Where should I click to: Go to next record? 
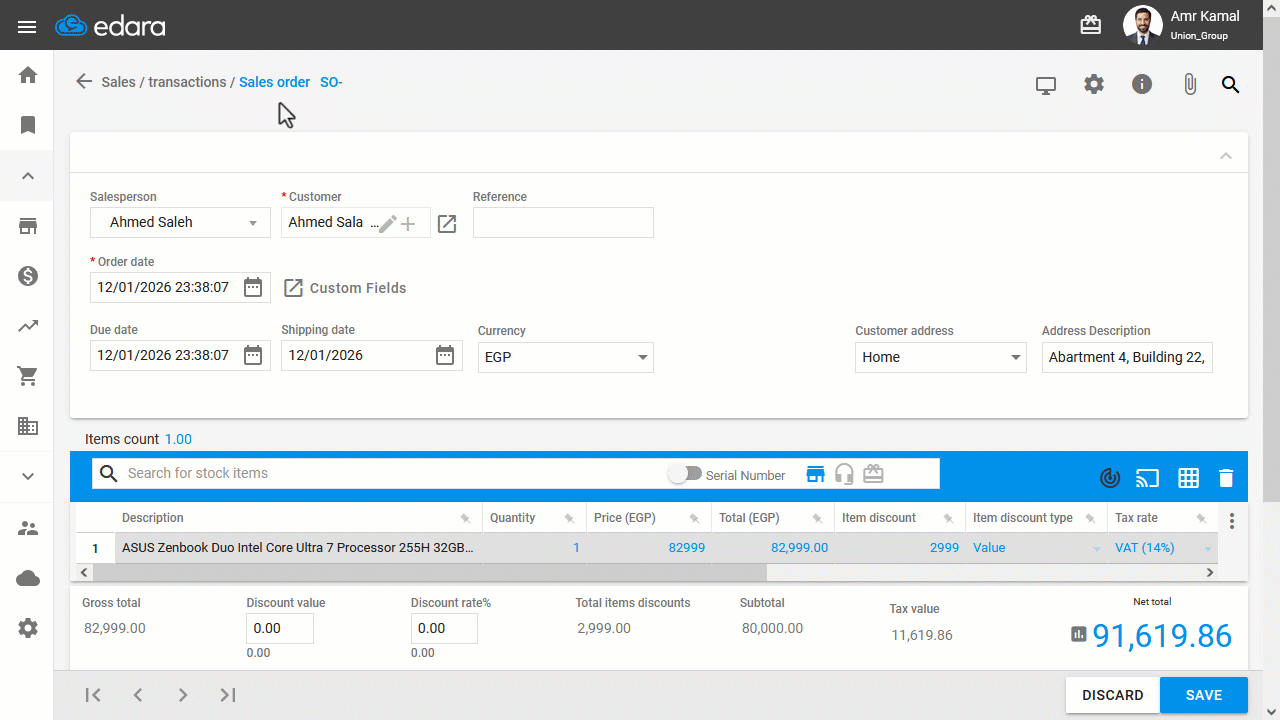point(183,695)
